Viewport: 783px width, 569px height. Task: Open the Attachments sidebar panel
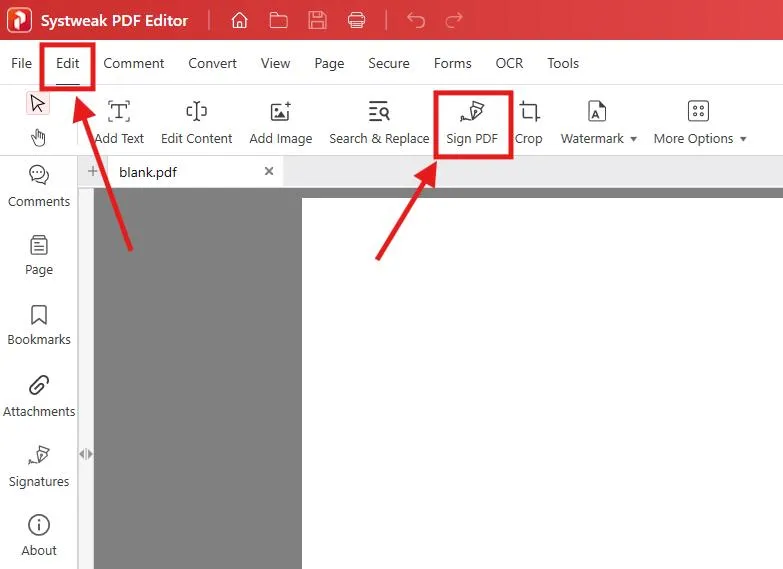[39, 396]
